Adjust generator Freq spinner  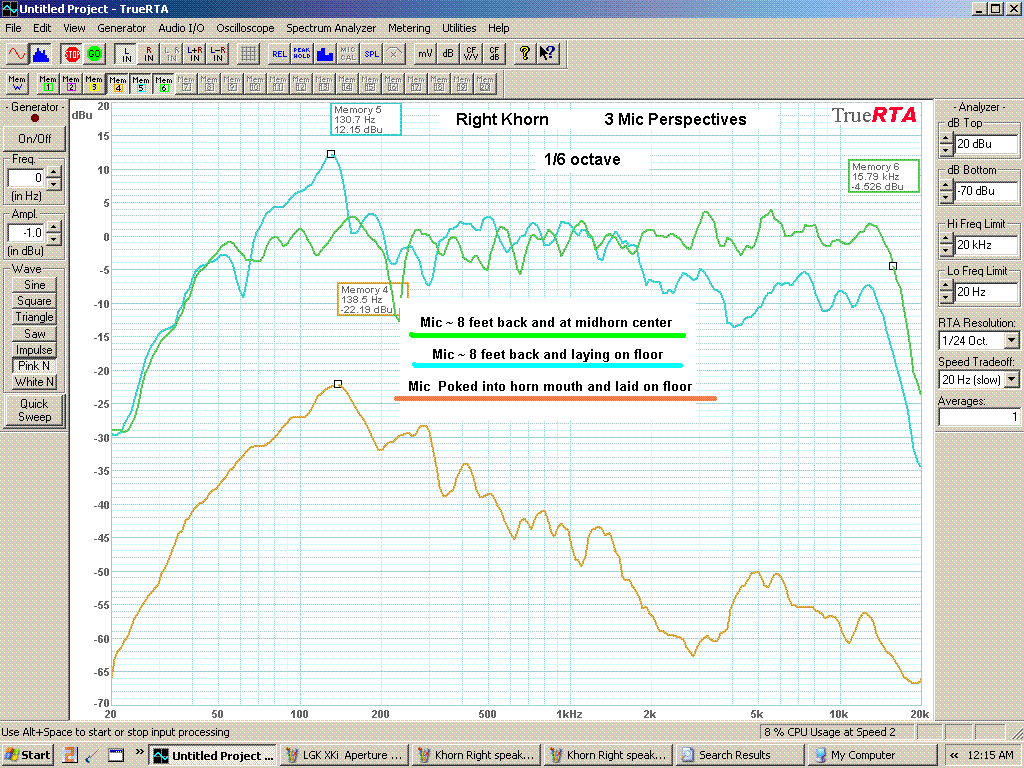coord(54,178)
